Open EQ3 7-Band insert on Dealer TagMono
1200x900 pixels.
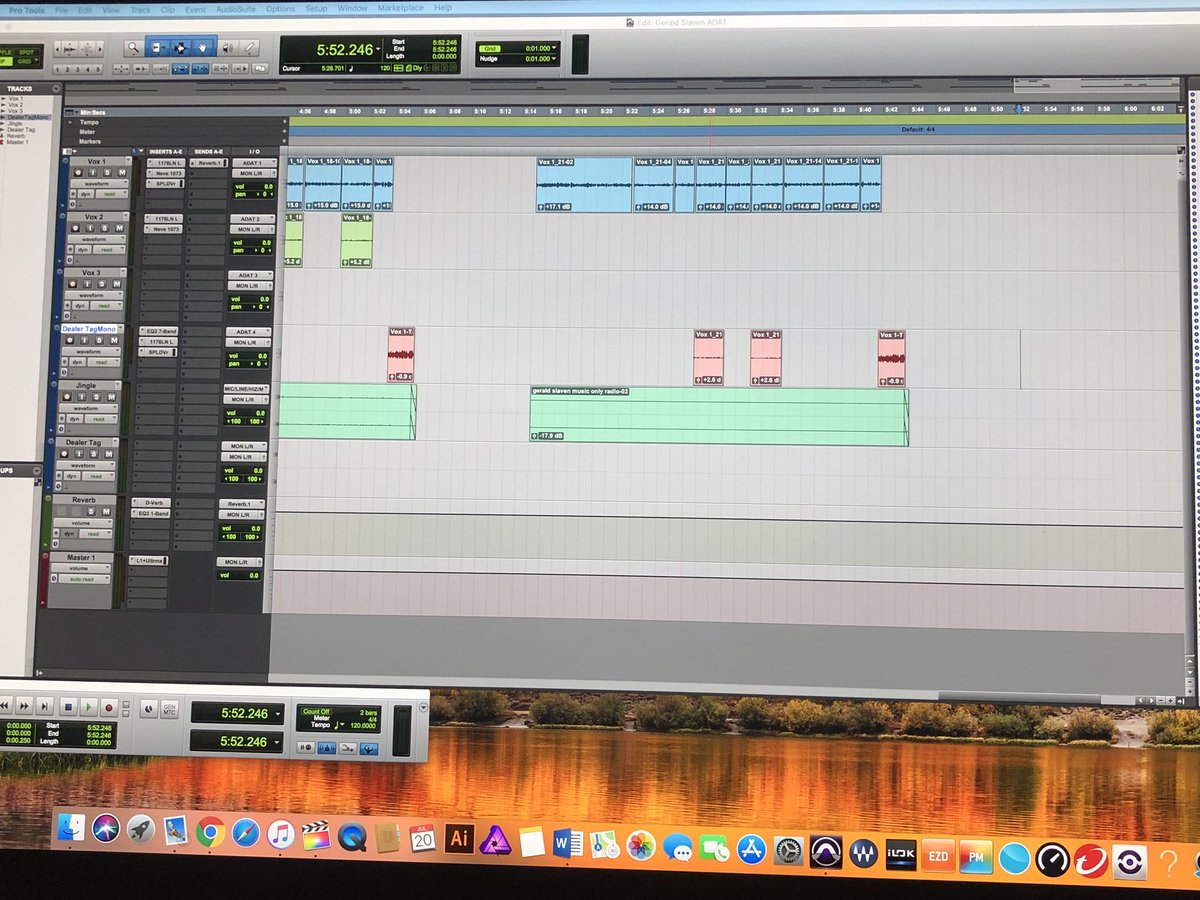click(x=158, y=331)
